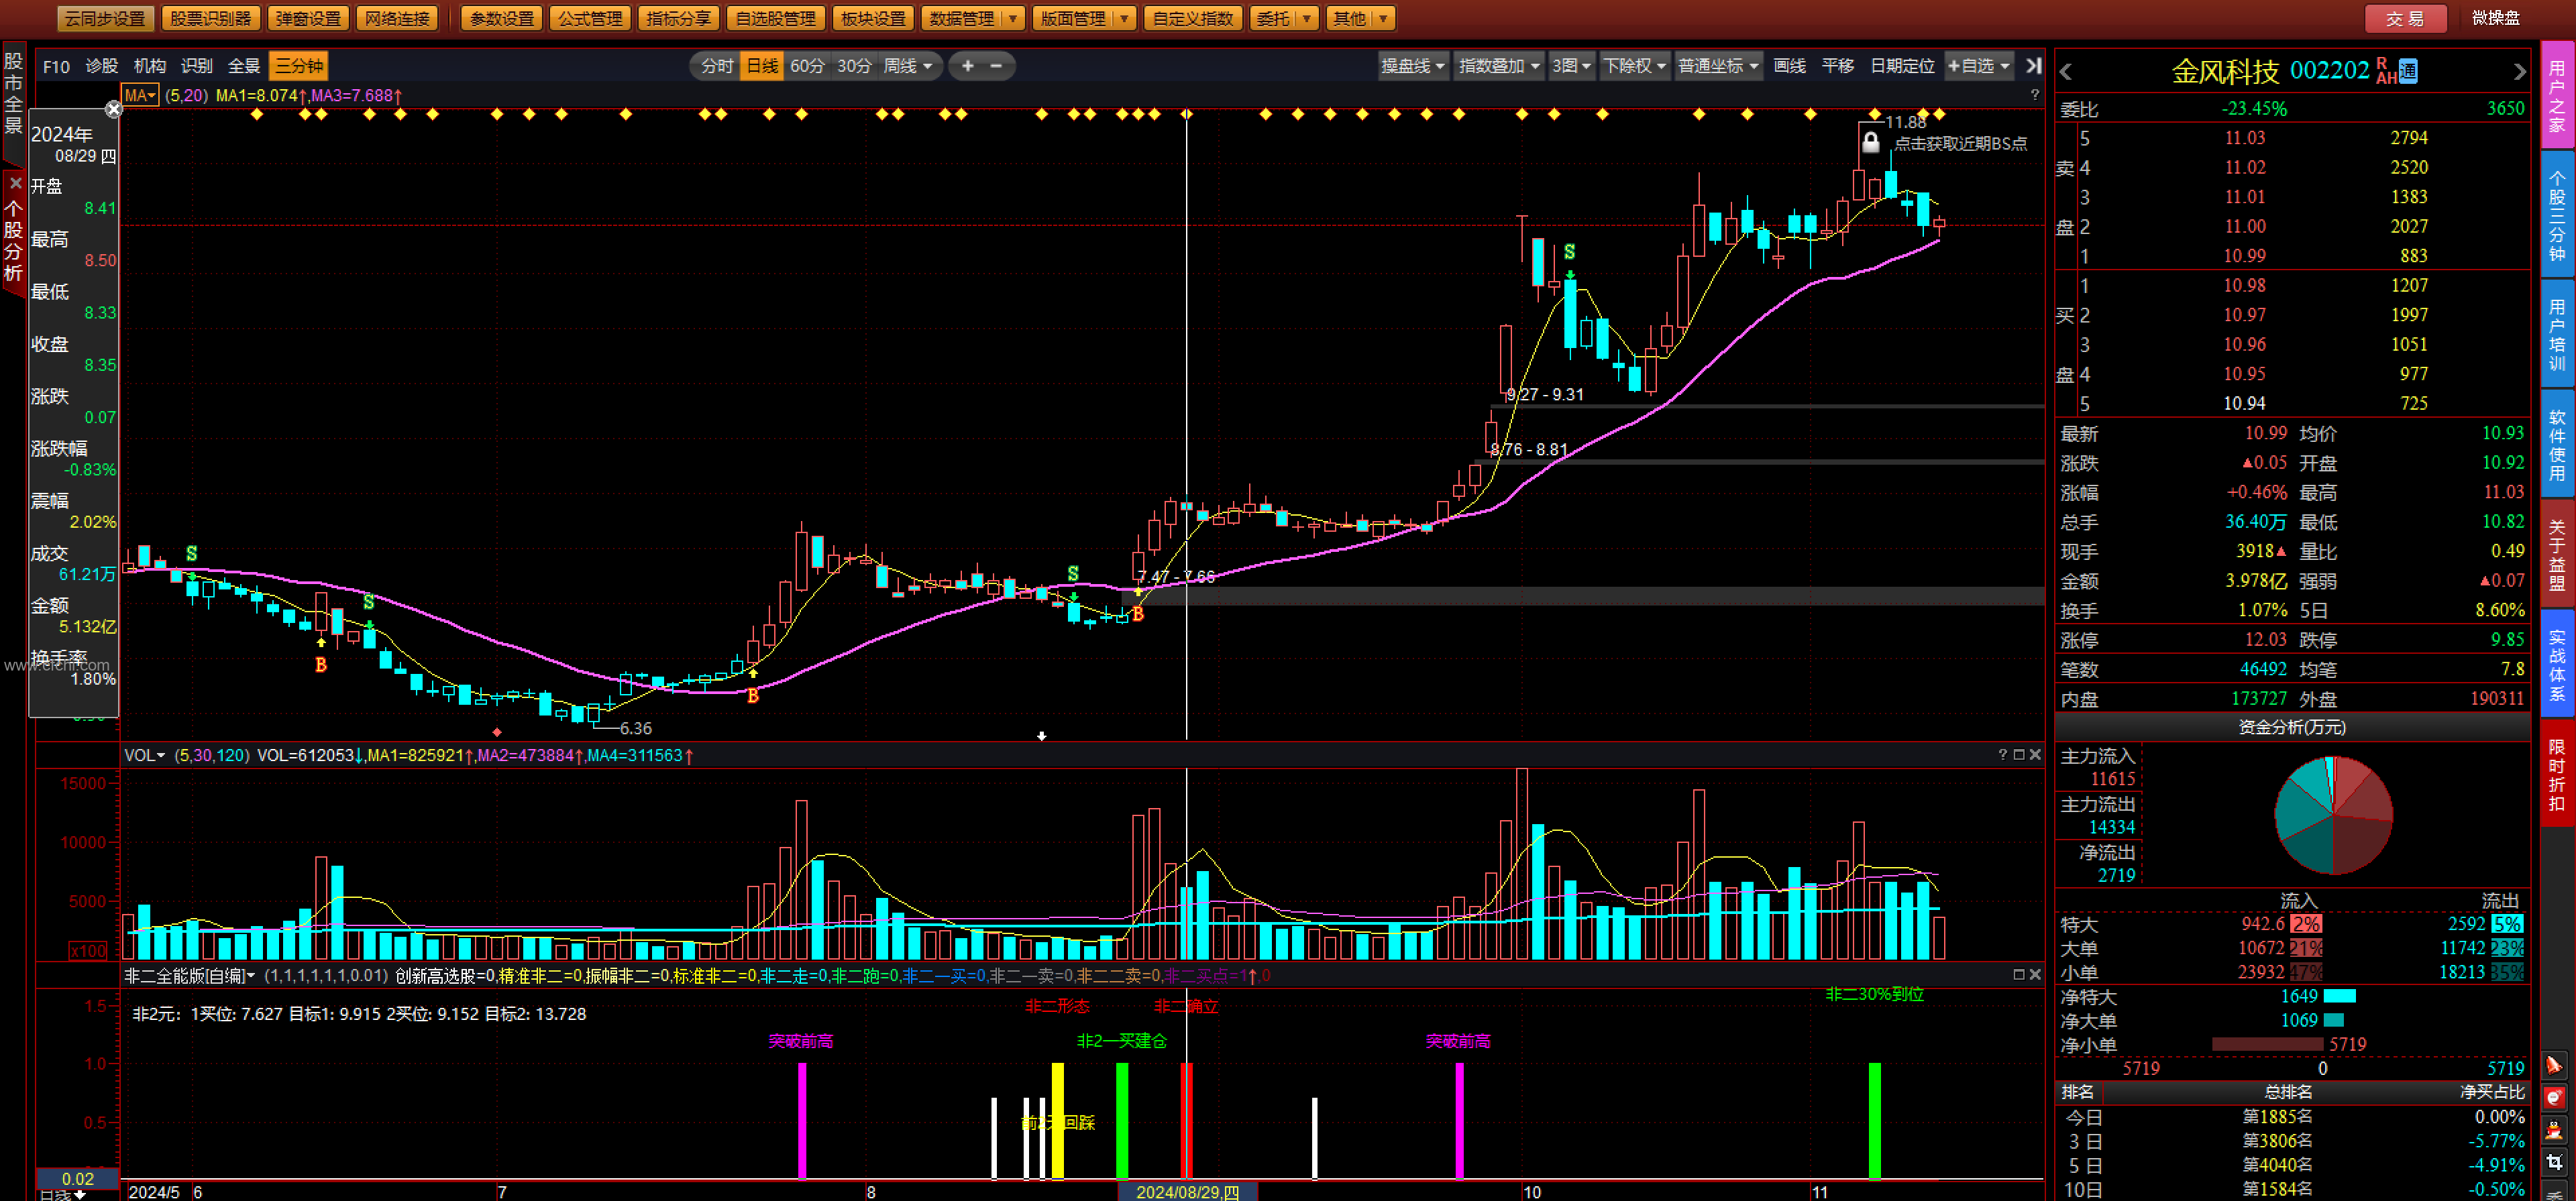The image size is (2576, 1201).
Task: Click the Weibo icon in right sidebar
Action: [2554, 1098]
